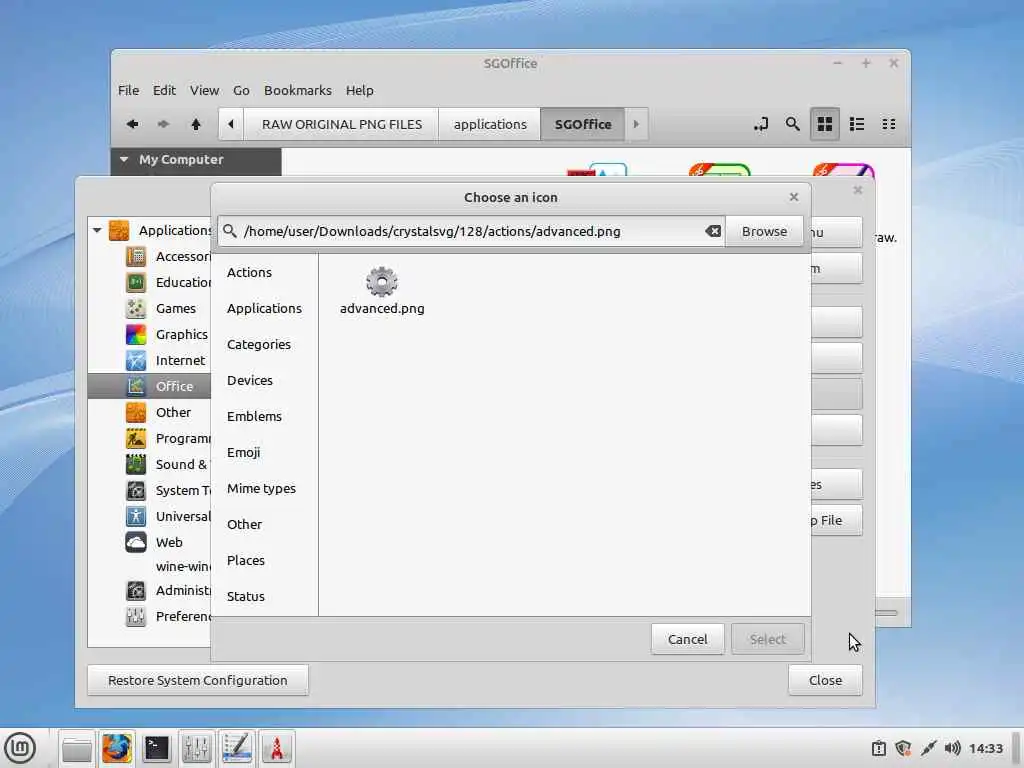
Task: Choose the Mime types icon category
Action: [261, 488]
